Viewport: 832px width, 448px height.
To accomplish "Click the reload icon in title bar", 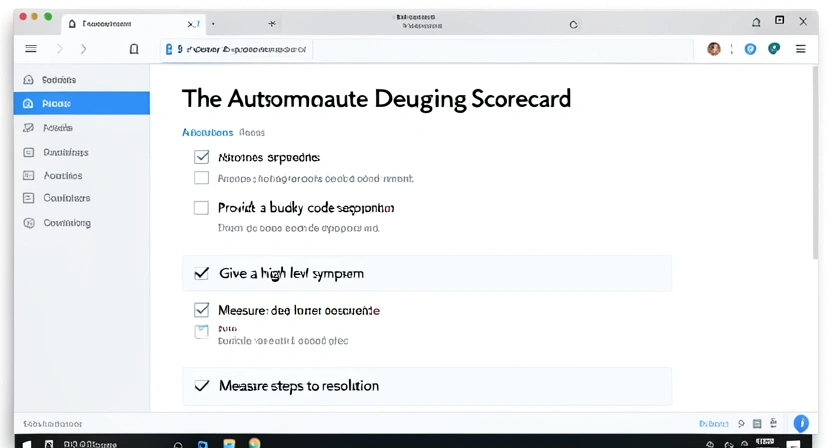I will pos(574,24).
